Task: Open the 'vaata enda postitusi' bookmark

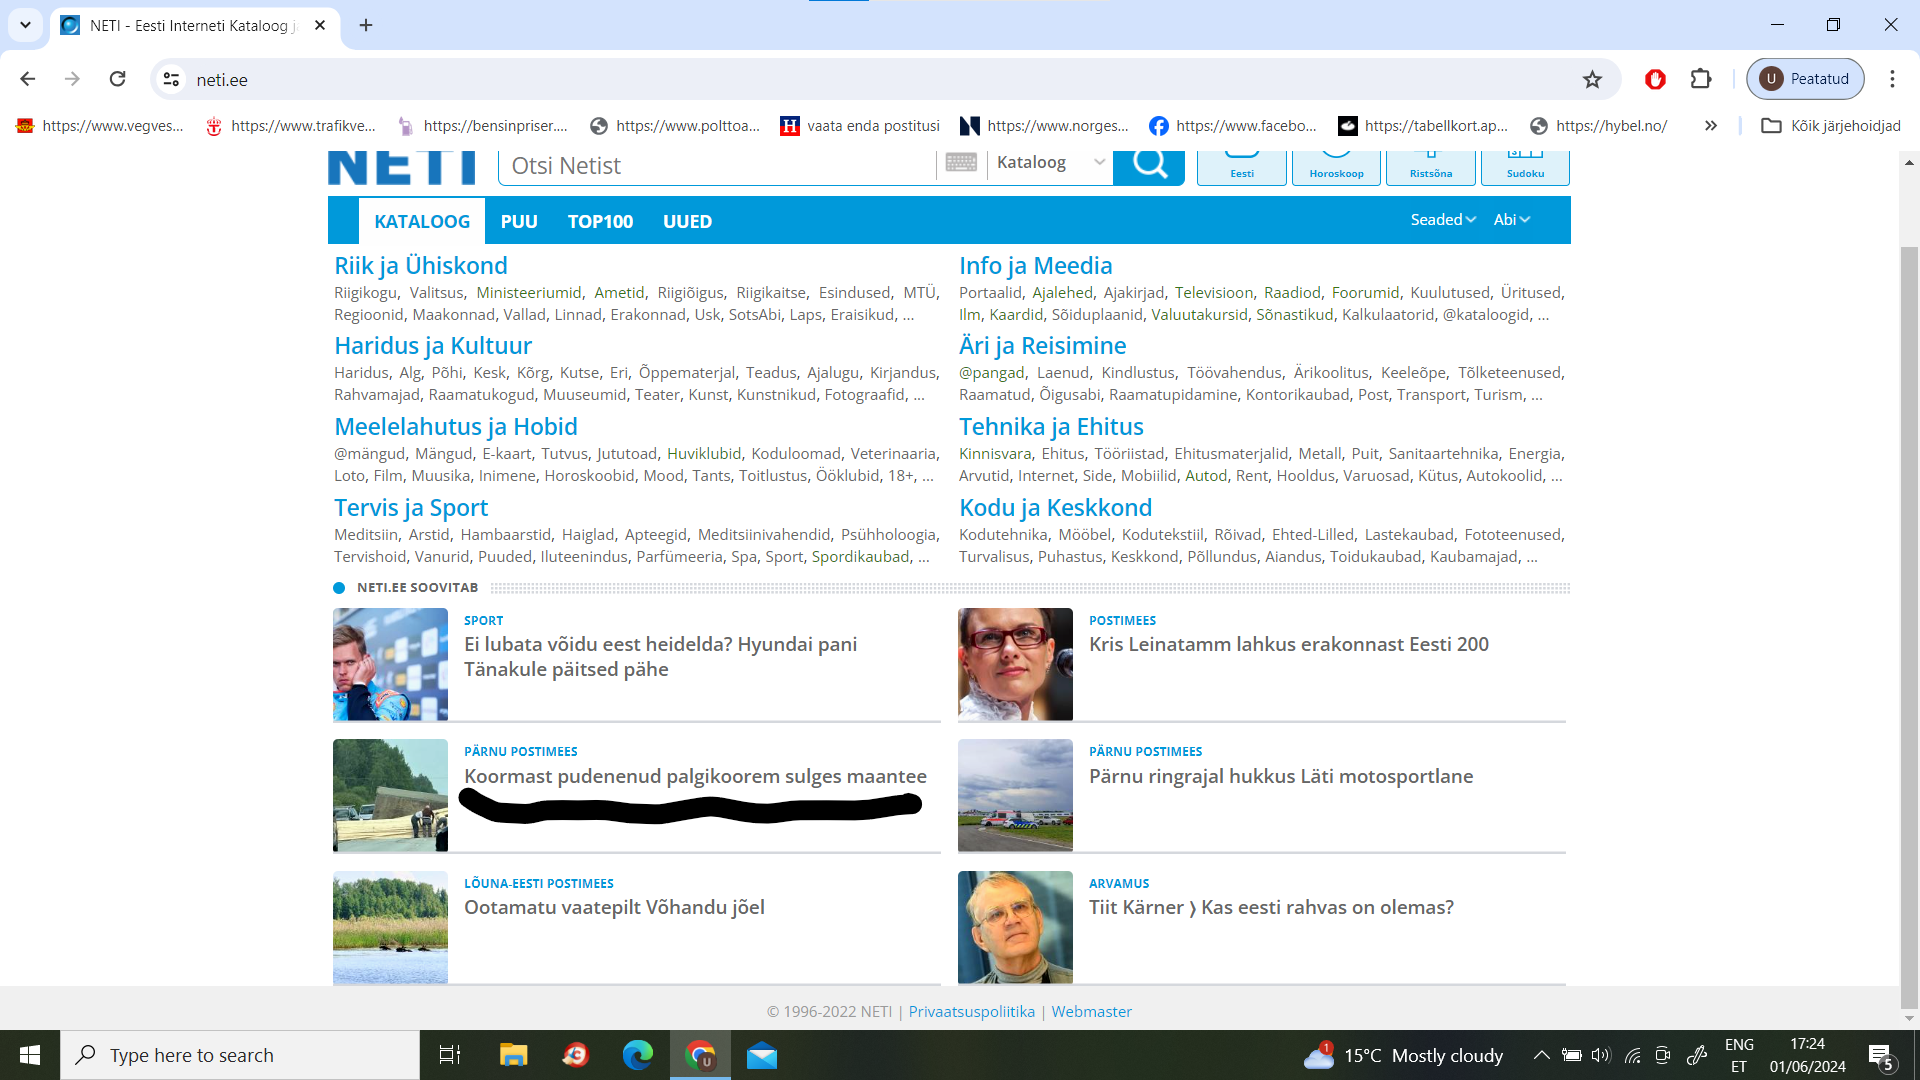Action: 861,126
